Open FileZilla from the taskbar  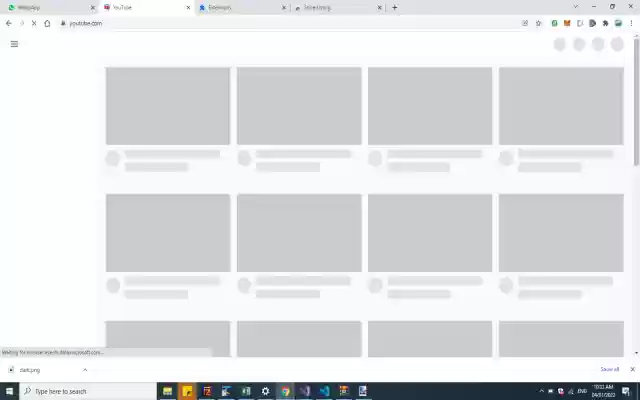point(207,391)
